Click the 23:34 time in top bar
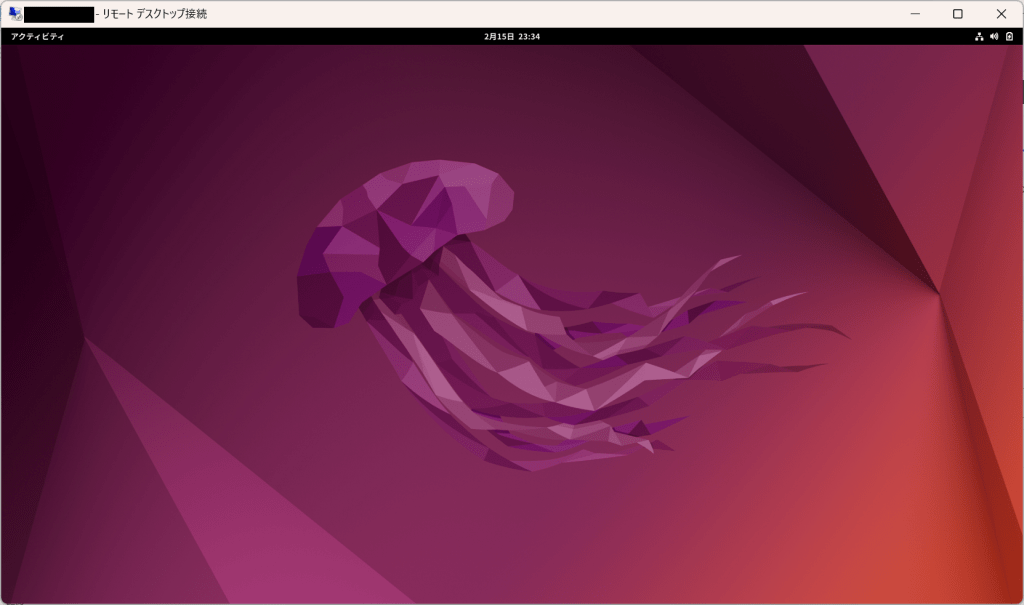The image size is (1024, 605). coord(529,37)
